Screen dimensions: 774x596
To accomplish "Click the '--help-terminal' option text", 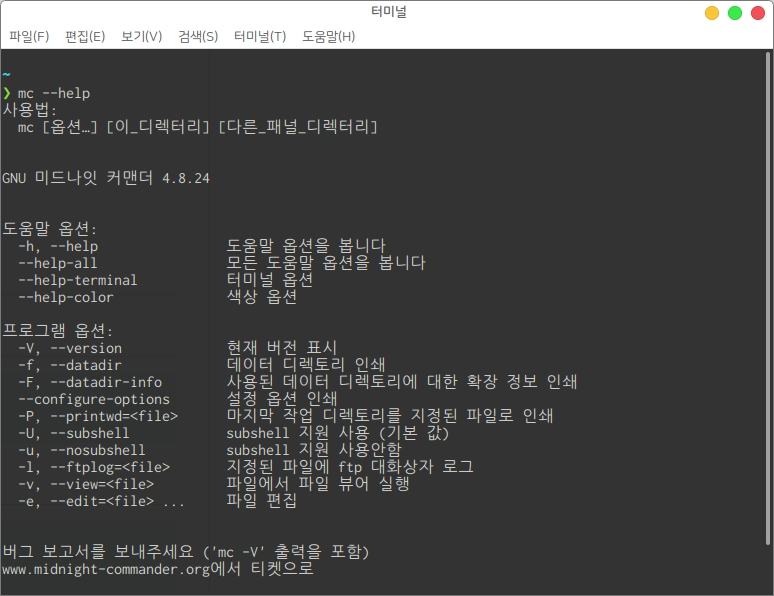I will tap(77, 280).
